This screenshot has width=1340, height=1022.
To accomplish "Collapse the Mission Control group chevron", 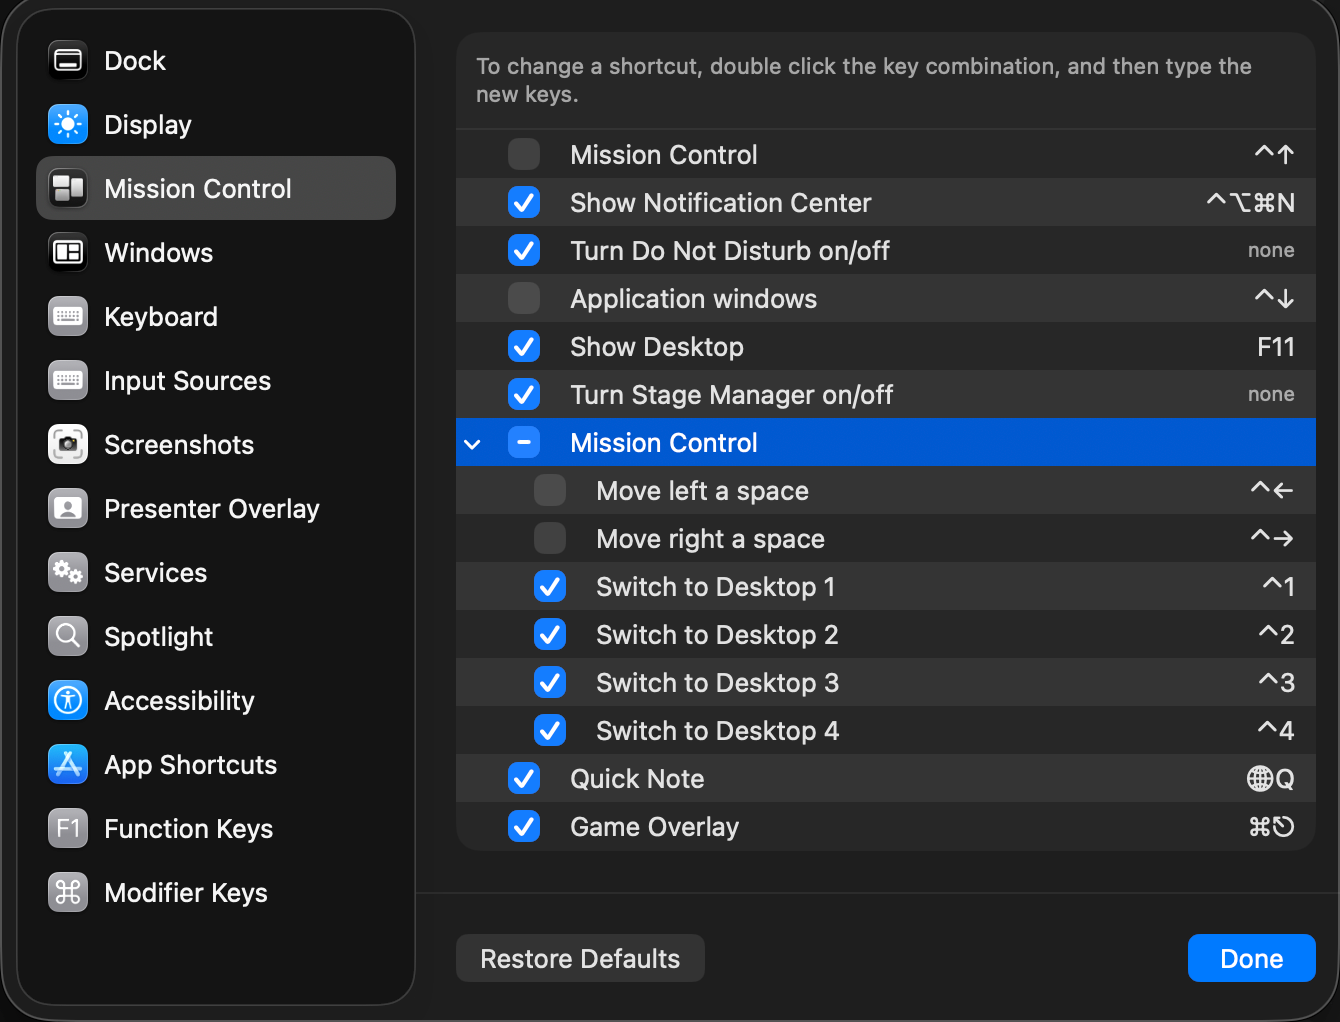I will 473,443.
